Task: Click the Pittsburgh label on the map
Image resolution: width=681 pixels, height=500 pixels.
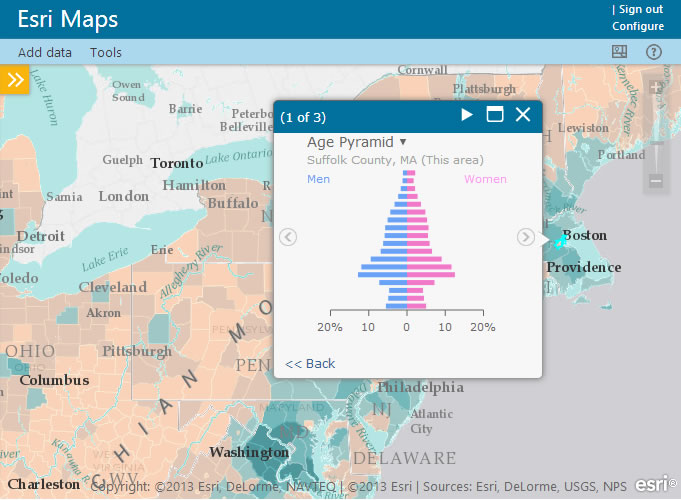Action: coord(137,351)
